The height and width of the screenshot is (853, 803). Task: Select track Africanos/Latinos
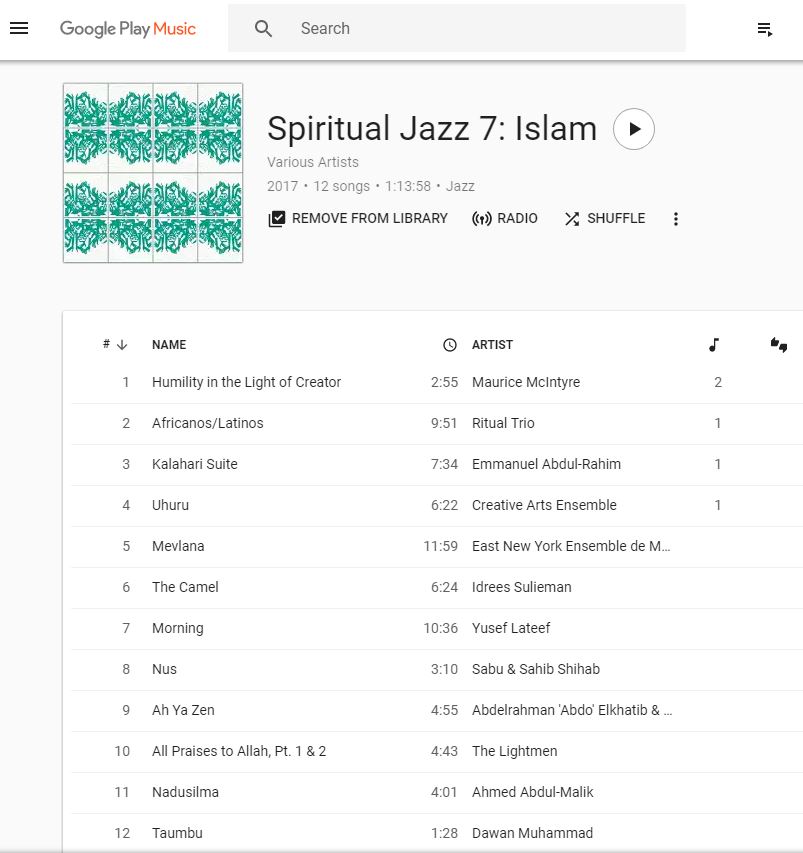click(208, 423)
